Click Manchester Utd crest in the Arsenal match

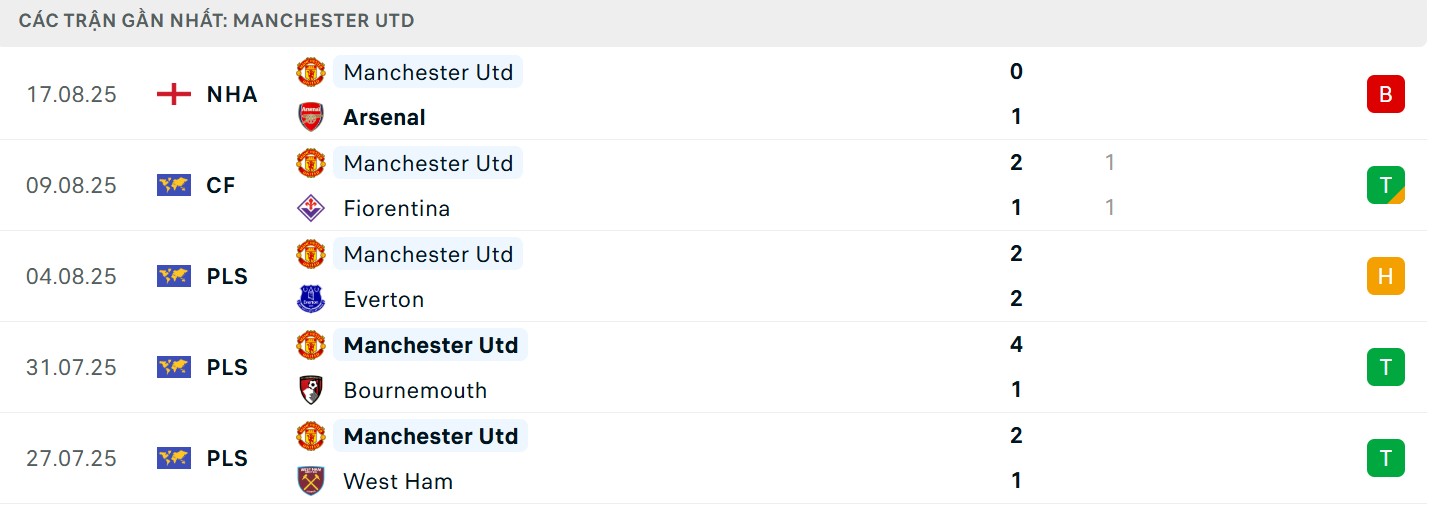tap(311, 72)
